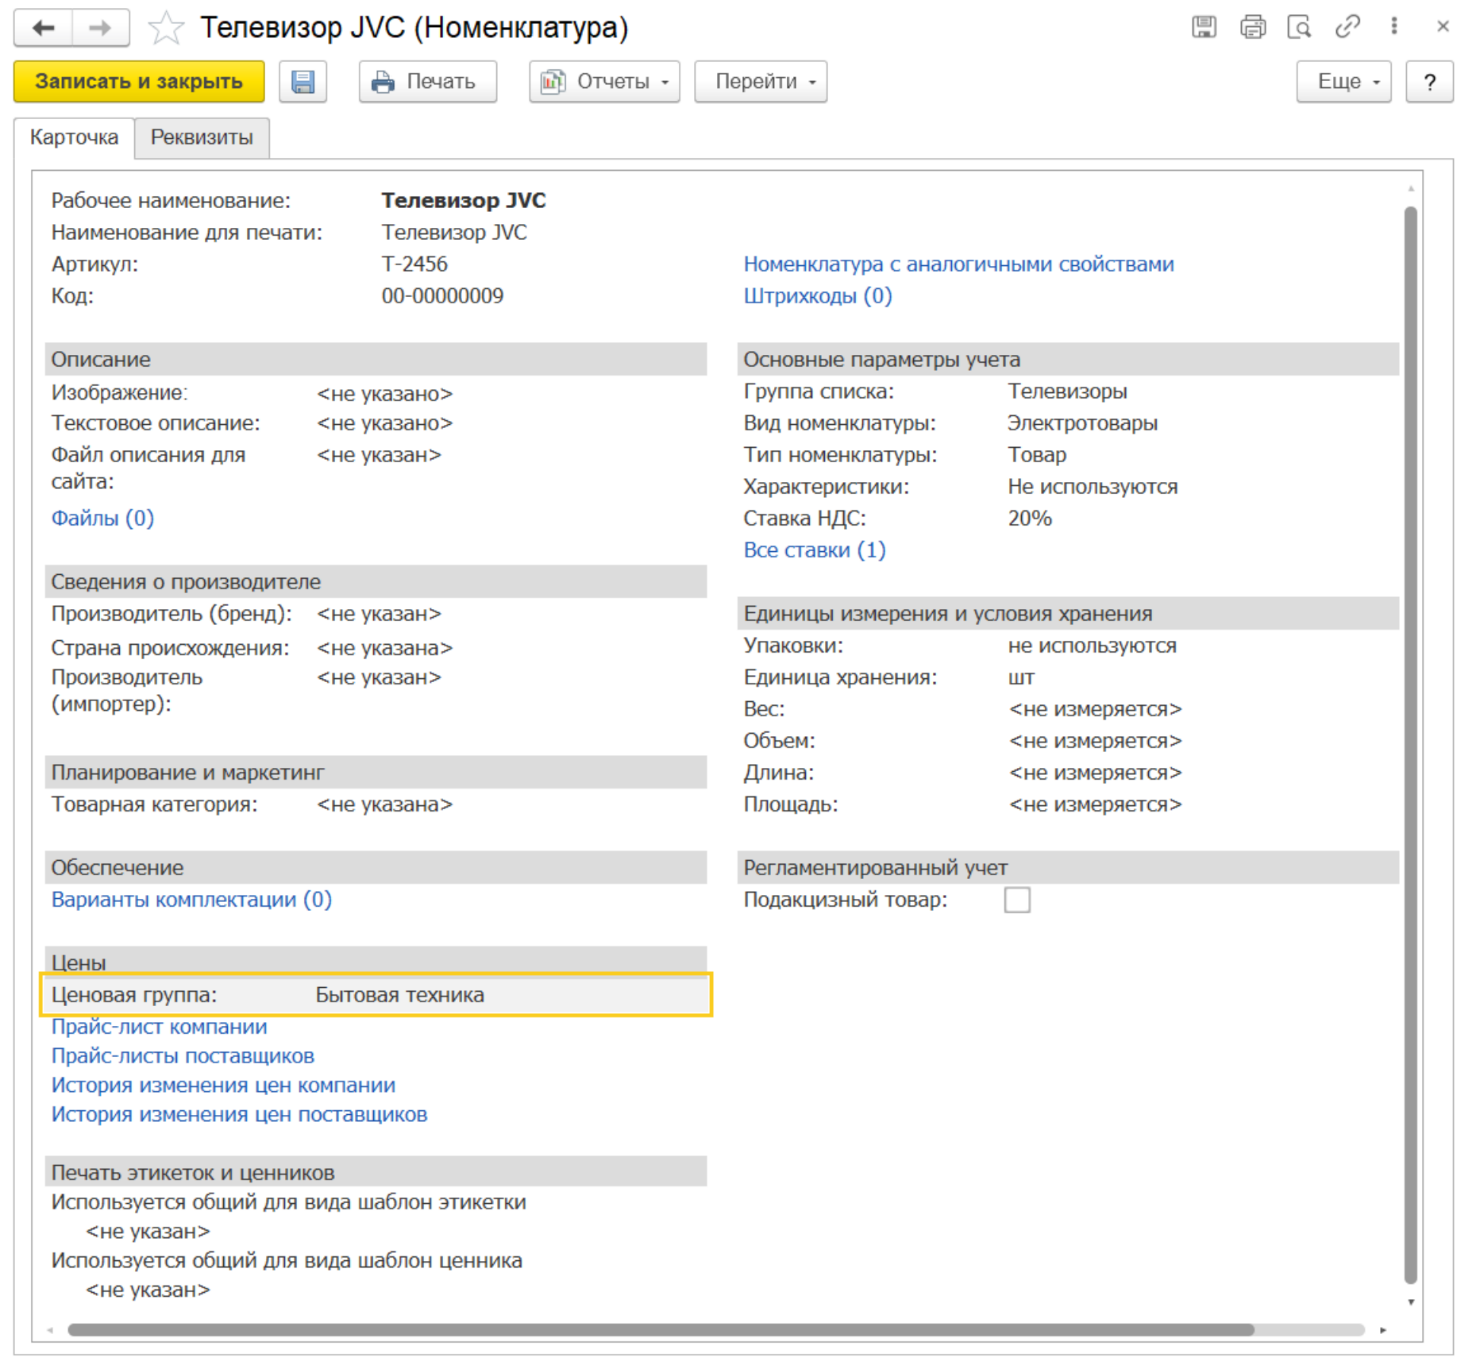Open Прайс-лист компании link
The width and height of the screenshot is (1476, 1369).
[x=159, y=1027]
